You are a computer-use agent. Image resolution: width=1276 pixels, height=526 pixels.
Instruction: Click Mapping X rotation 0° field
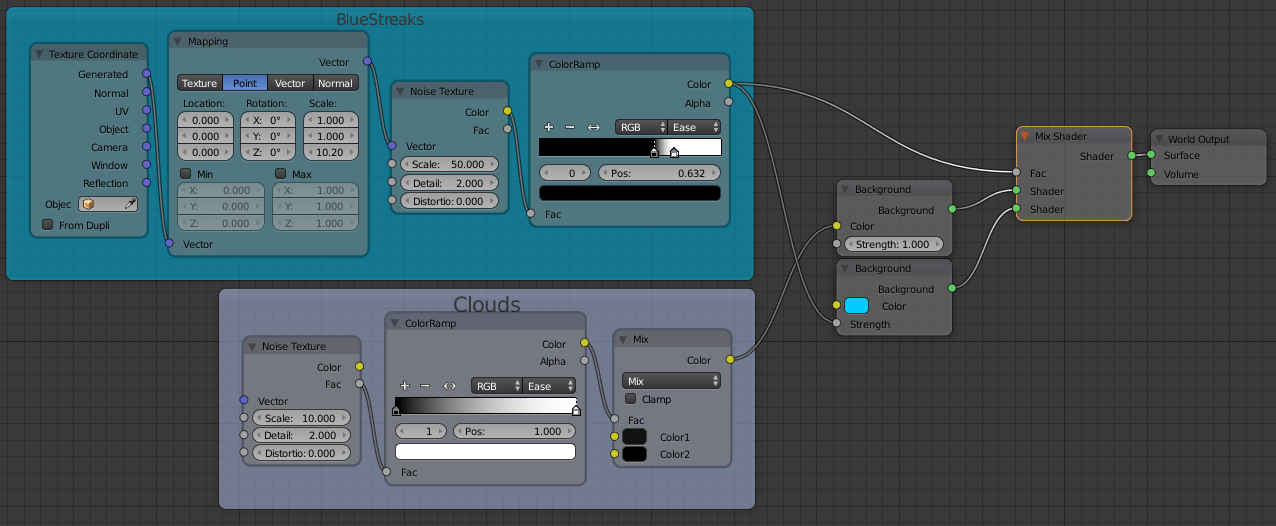pyautogui.click(x=268, y=119)
